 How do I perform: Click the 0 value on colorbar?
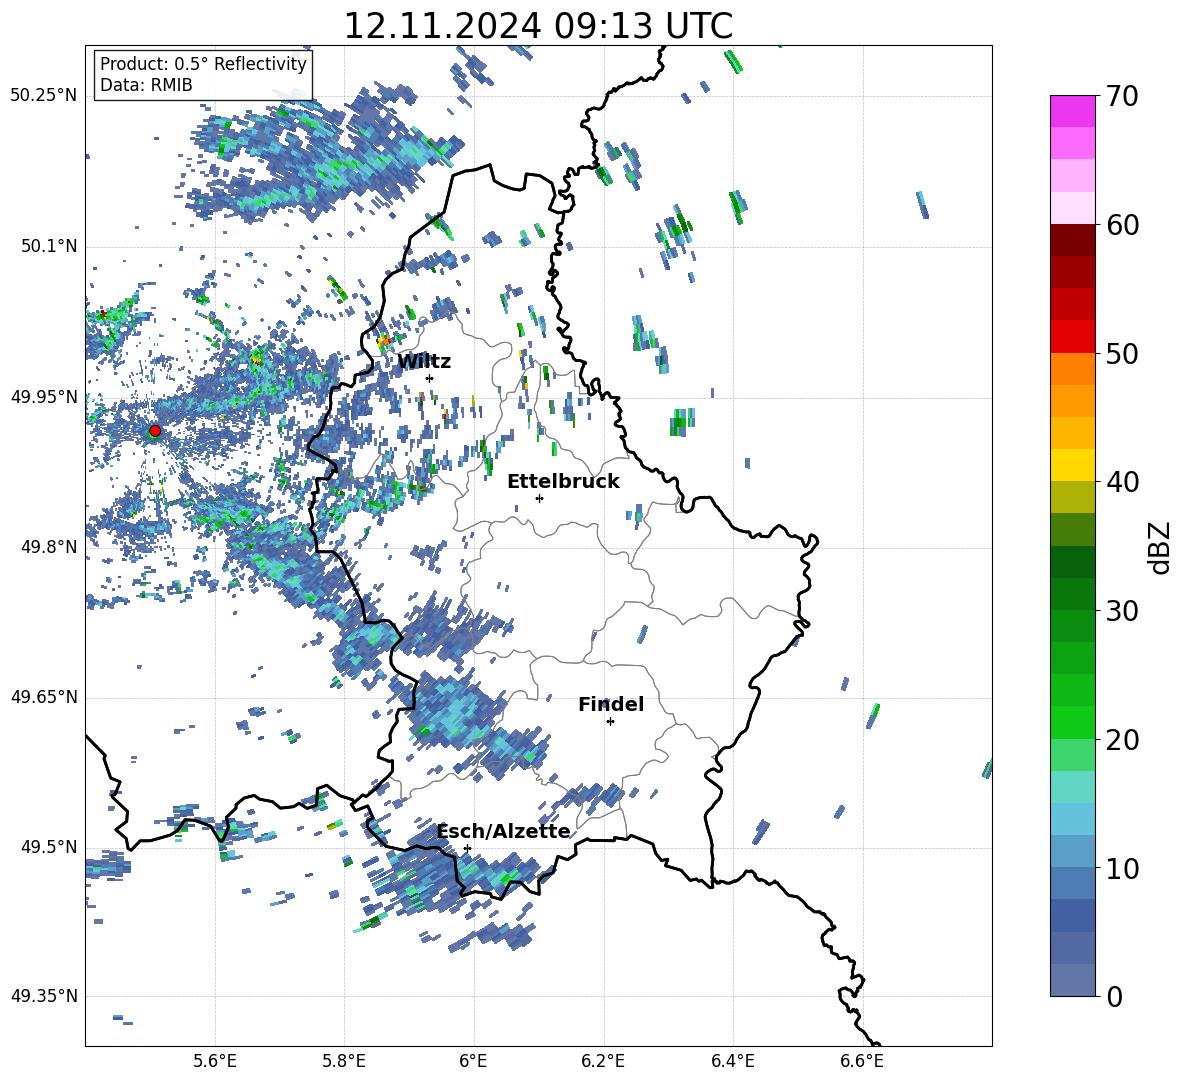coord(1113,996)
